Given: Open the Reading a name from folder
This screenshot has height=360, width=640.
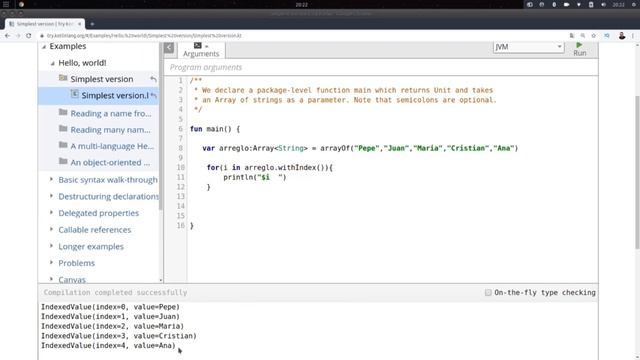Looking at the screenshot, I should point(111,113).
